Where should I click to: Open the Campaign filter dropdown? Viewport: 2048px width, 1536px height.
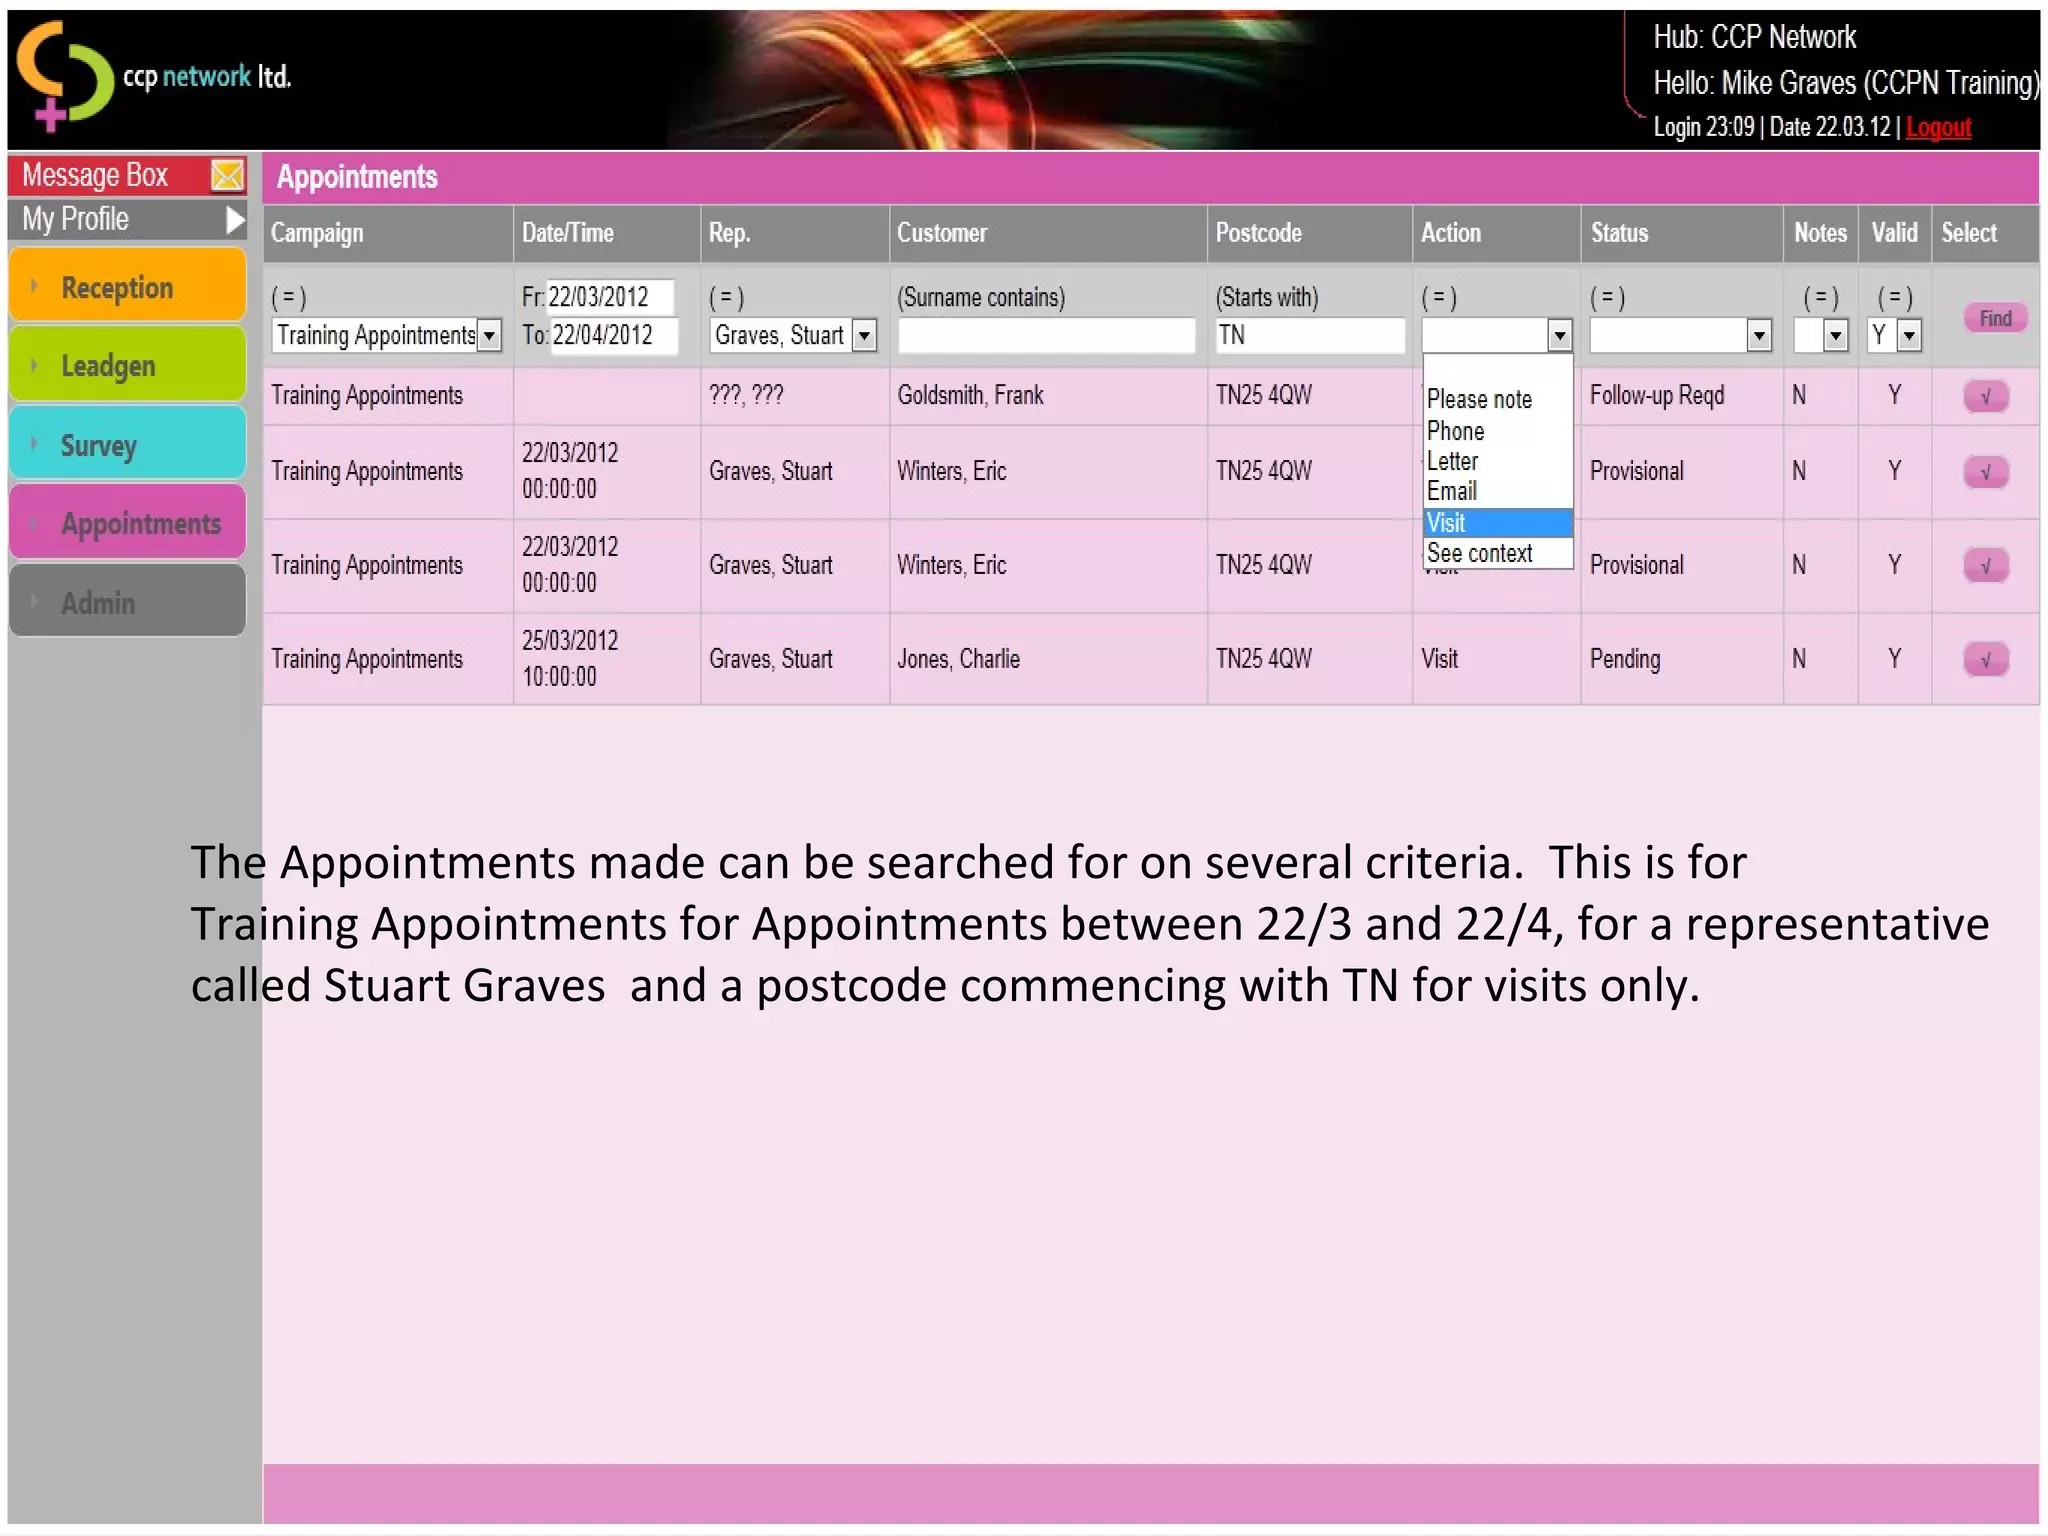tap(489, 336)
